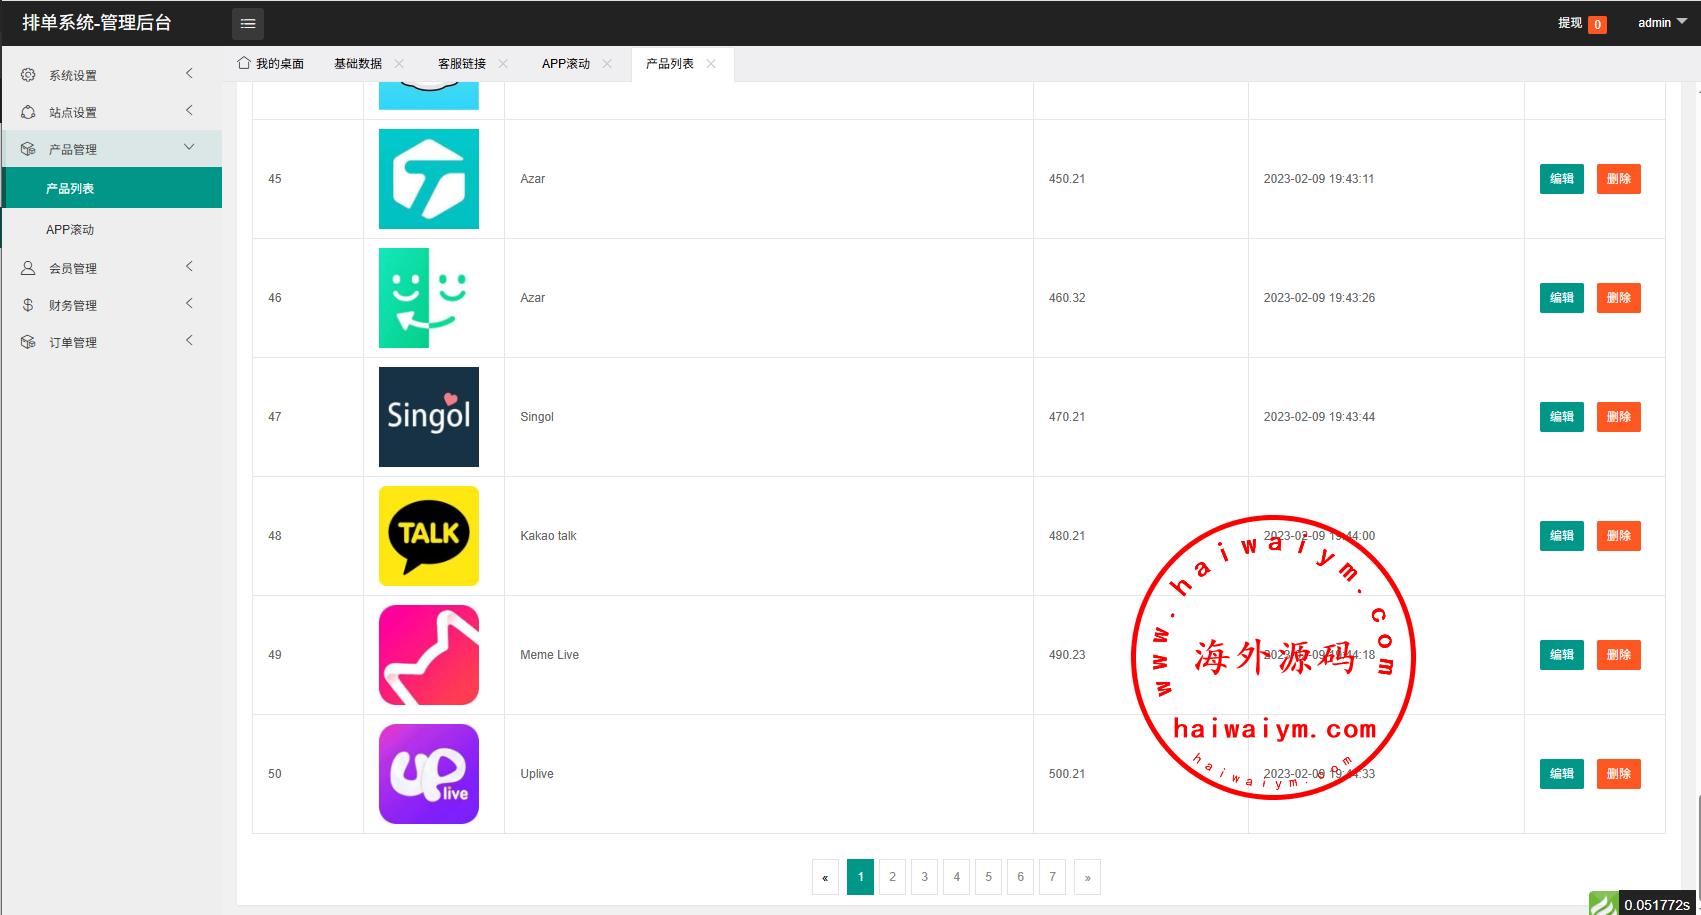1701x915 pixels.
Task: Click 编辑 for product 45 Azar
Action: click(x=1561, y=179)
